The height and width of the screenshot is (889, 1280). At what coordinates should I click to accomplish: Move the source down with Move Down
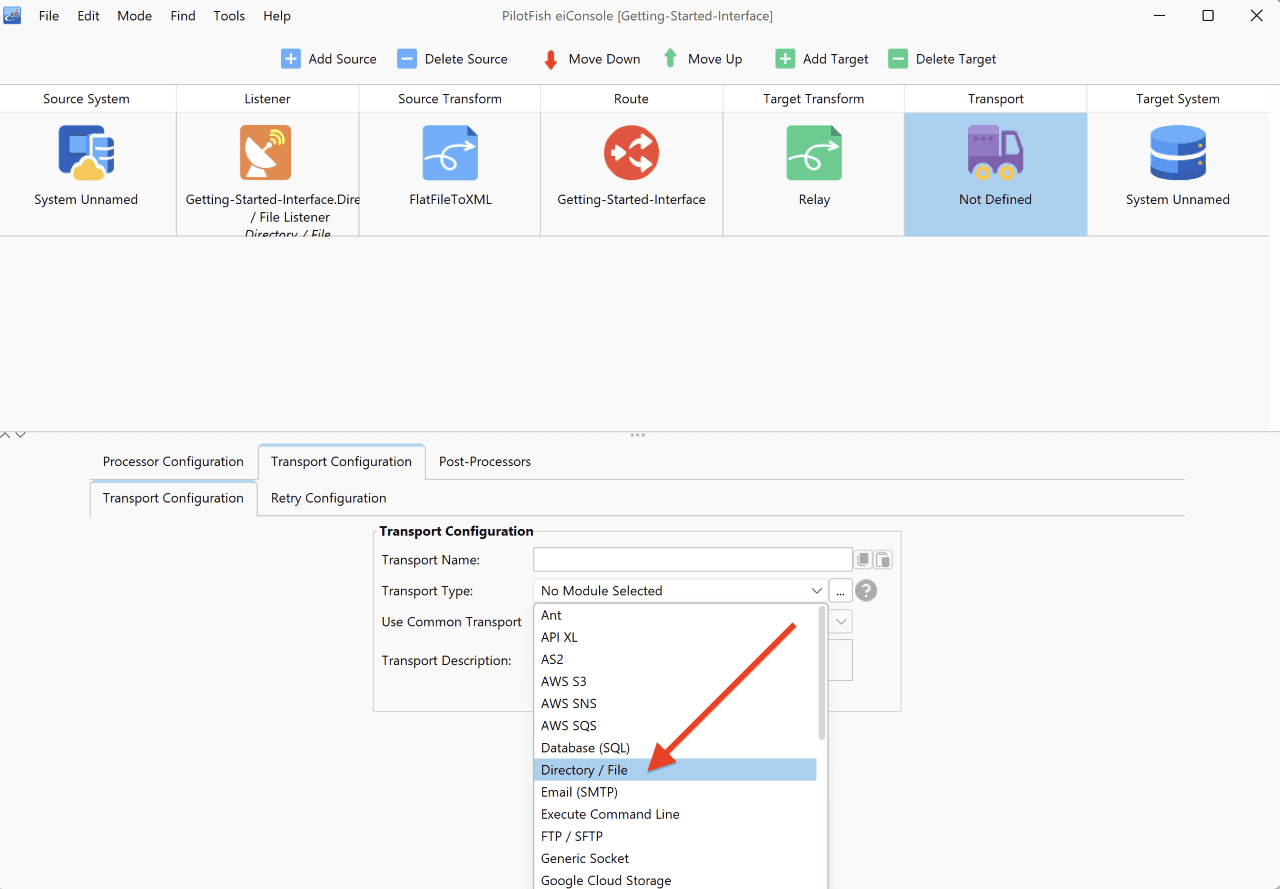[591, 59]
